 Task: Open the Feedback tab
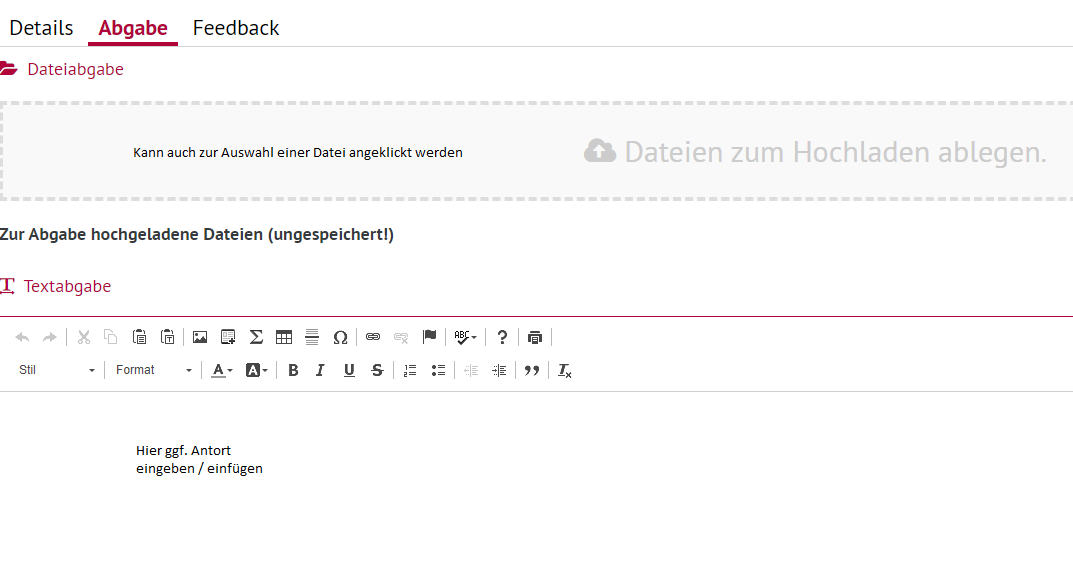(x=236, y=28)
